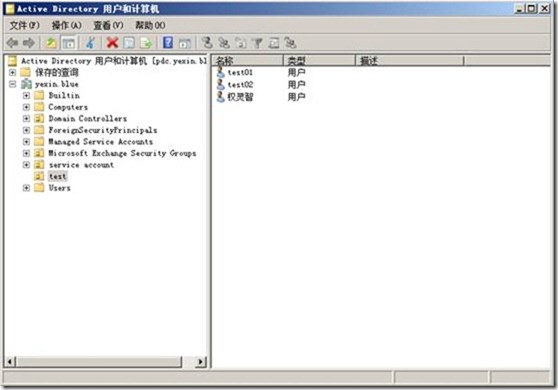Select Managed Service Accounts label
Screen dimensions: 558x390
(x=101, y=142)
